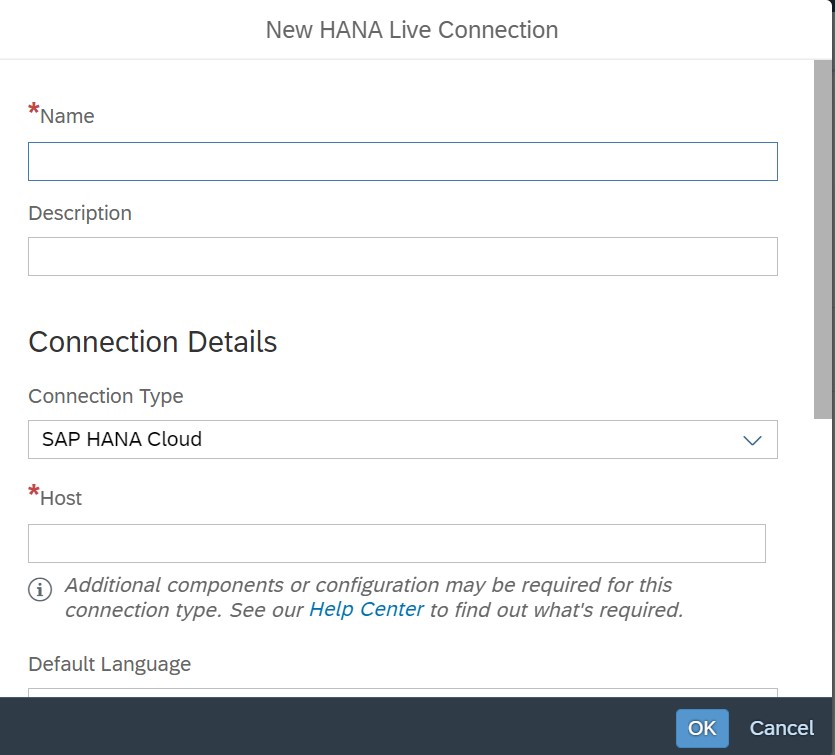Click the Default Language label
Viewport: 835px width, 755px height.
tap(109, 664)
